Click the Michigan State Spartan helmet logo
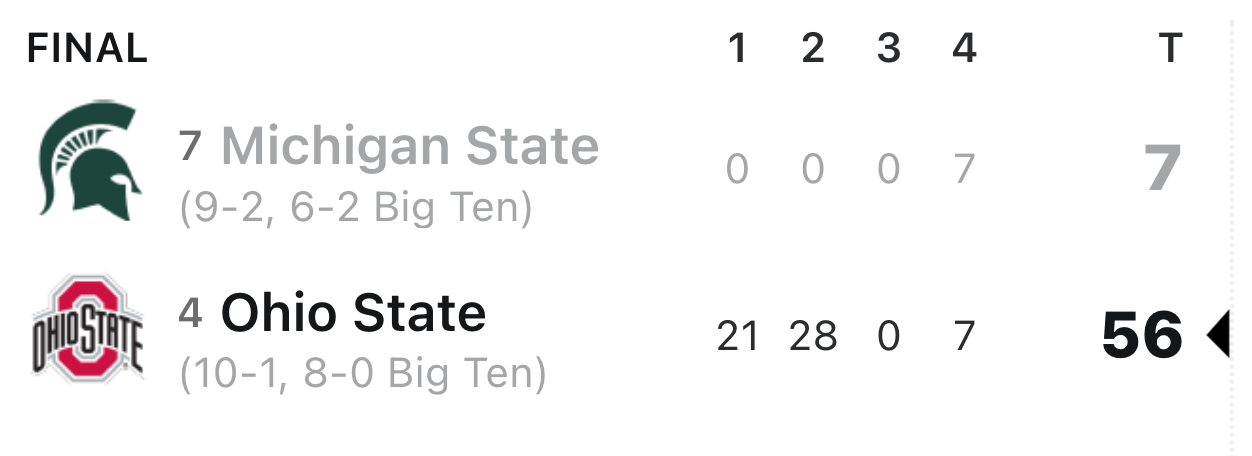The width and height of the screenshot is (1252, 456). click(89, 158)
